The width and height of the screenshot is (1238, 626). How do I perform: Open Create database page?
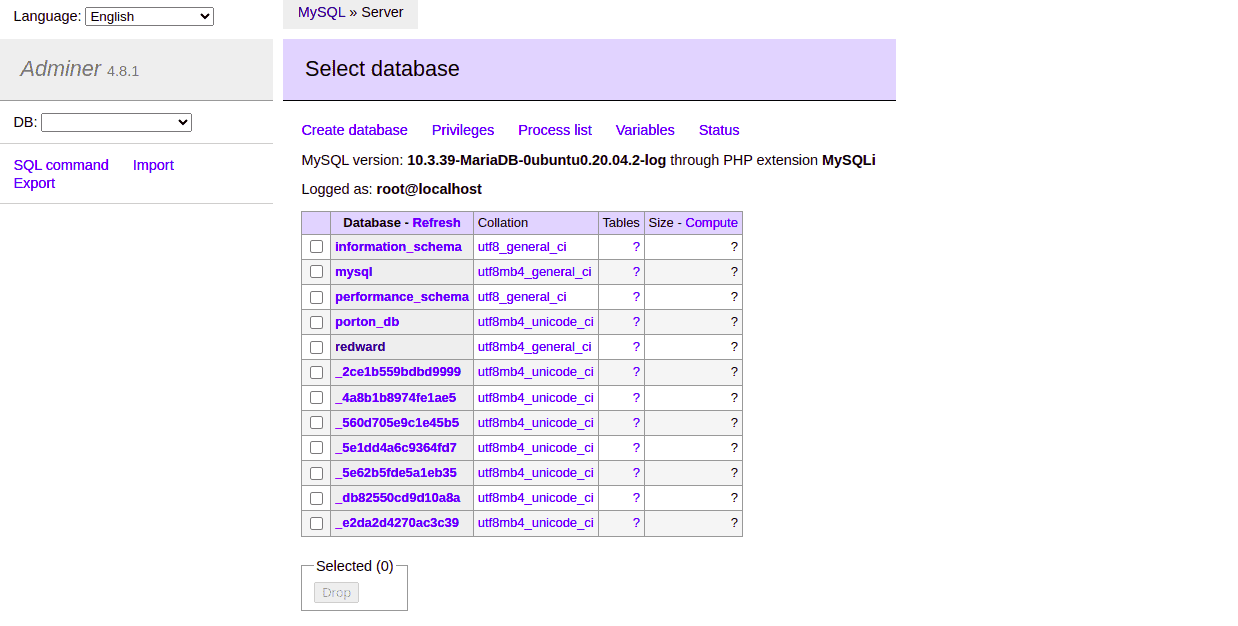click(354, 130)
